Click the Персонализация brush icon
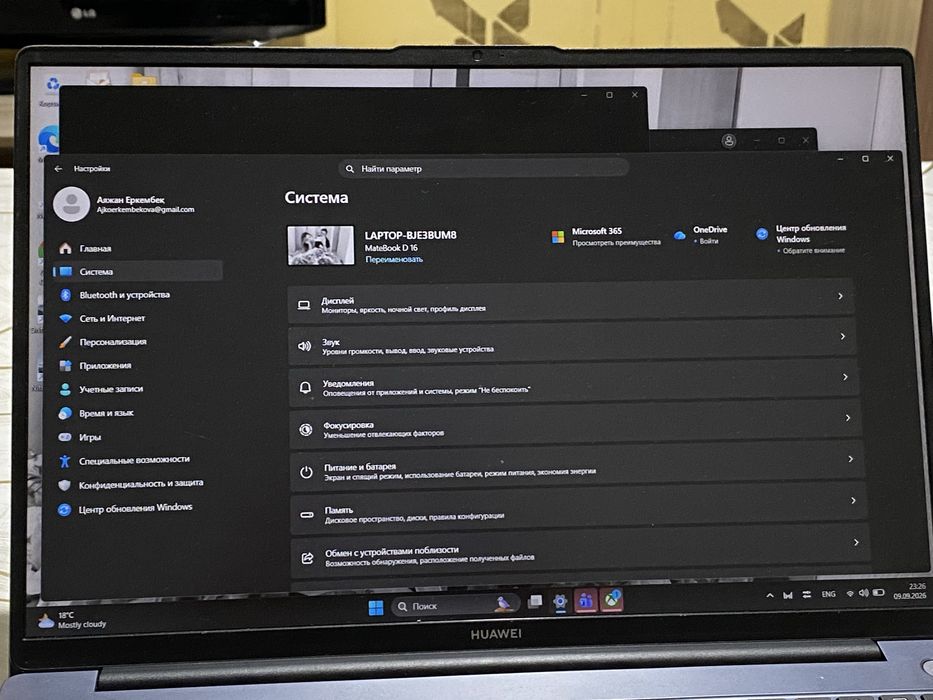933x700 pixels. (65, 342)
